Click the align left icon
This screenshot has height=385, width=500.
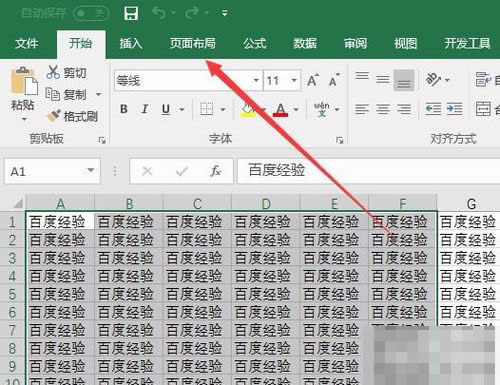(362, 109)
